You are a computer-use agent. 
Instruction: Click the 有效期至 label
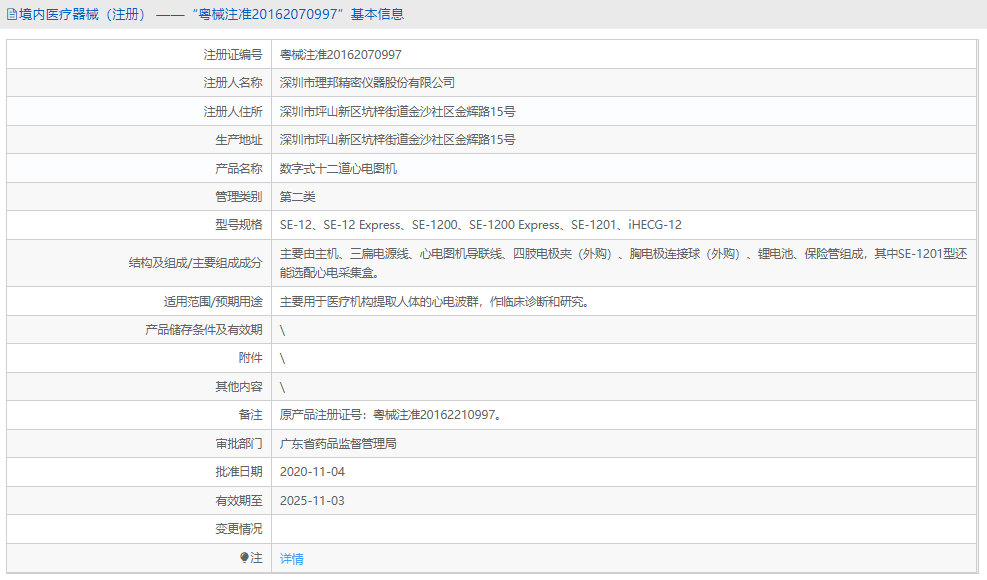tap(239, 501)
